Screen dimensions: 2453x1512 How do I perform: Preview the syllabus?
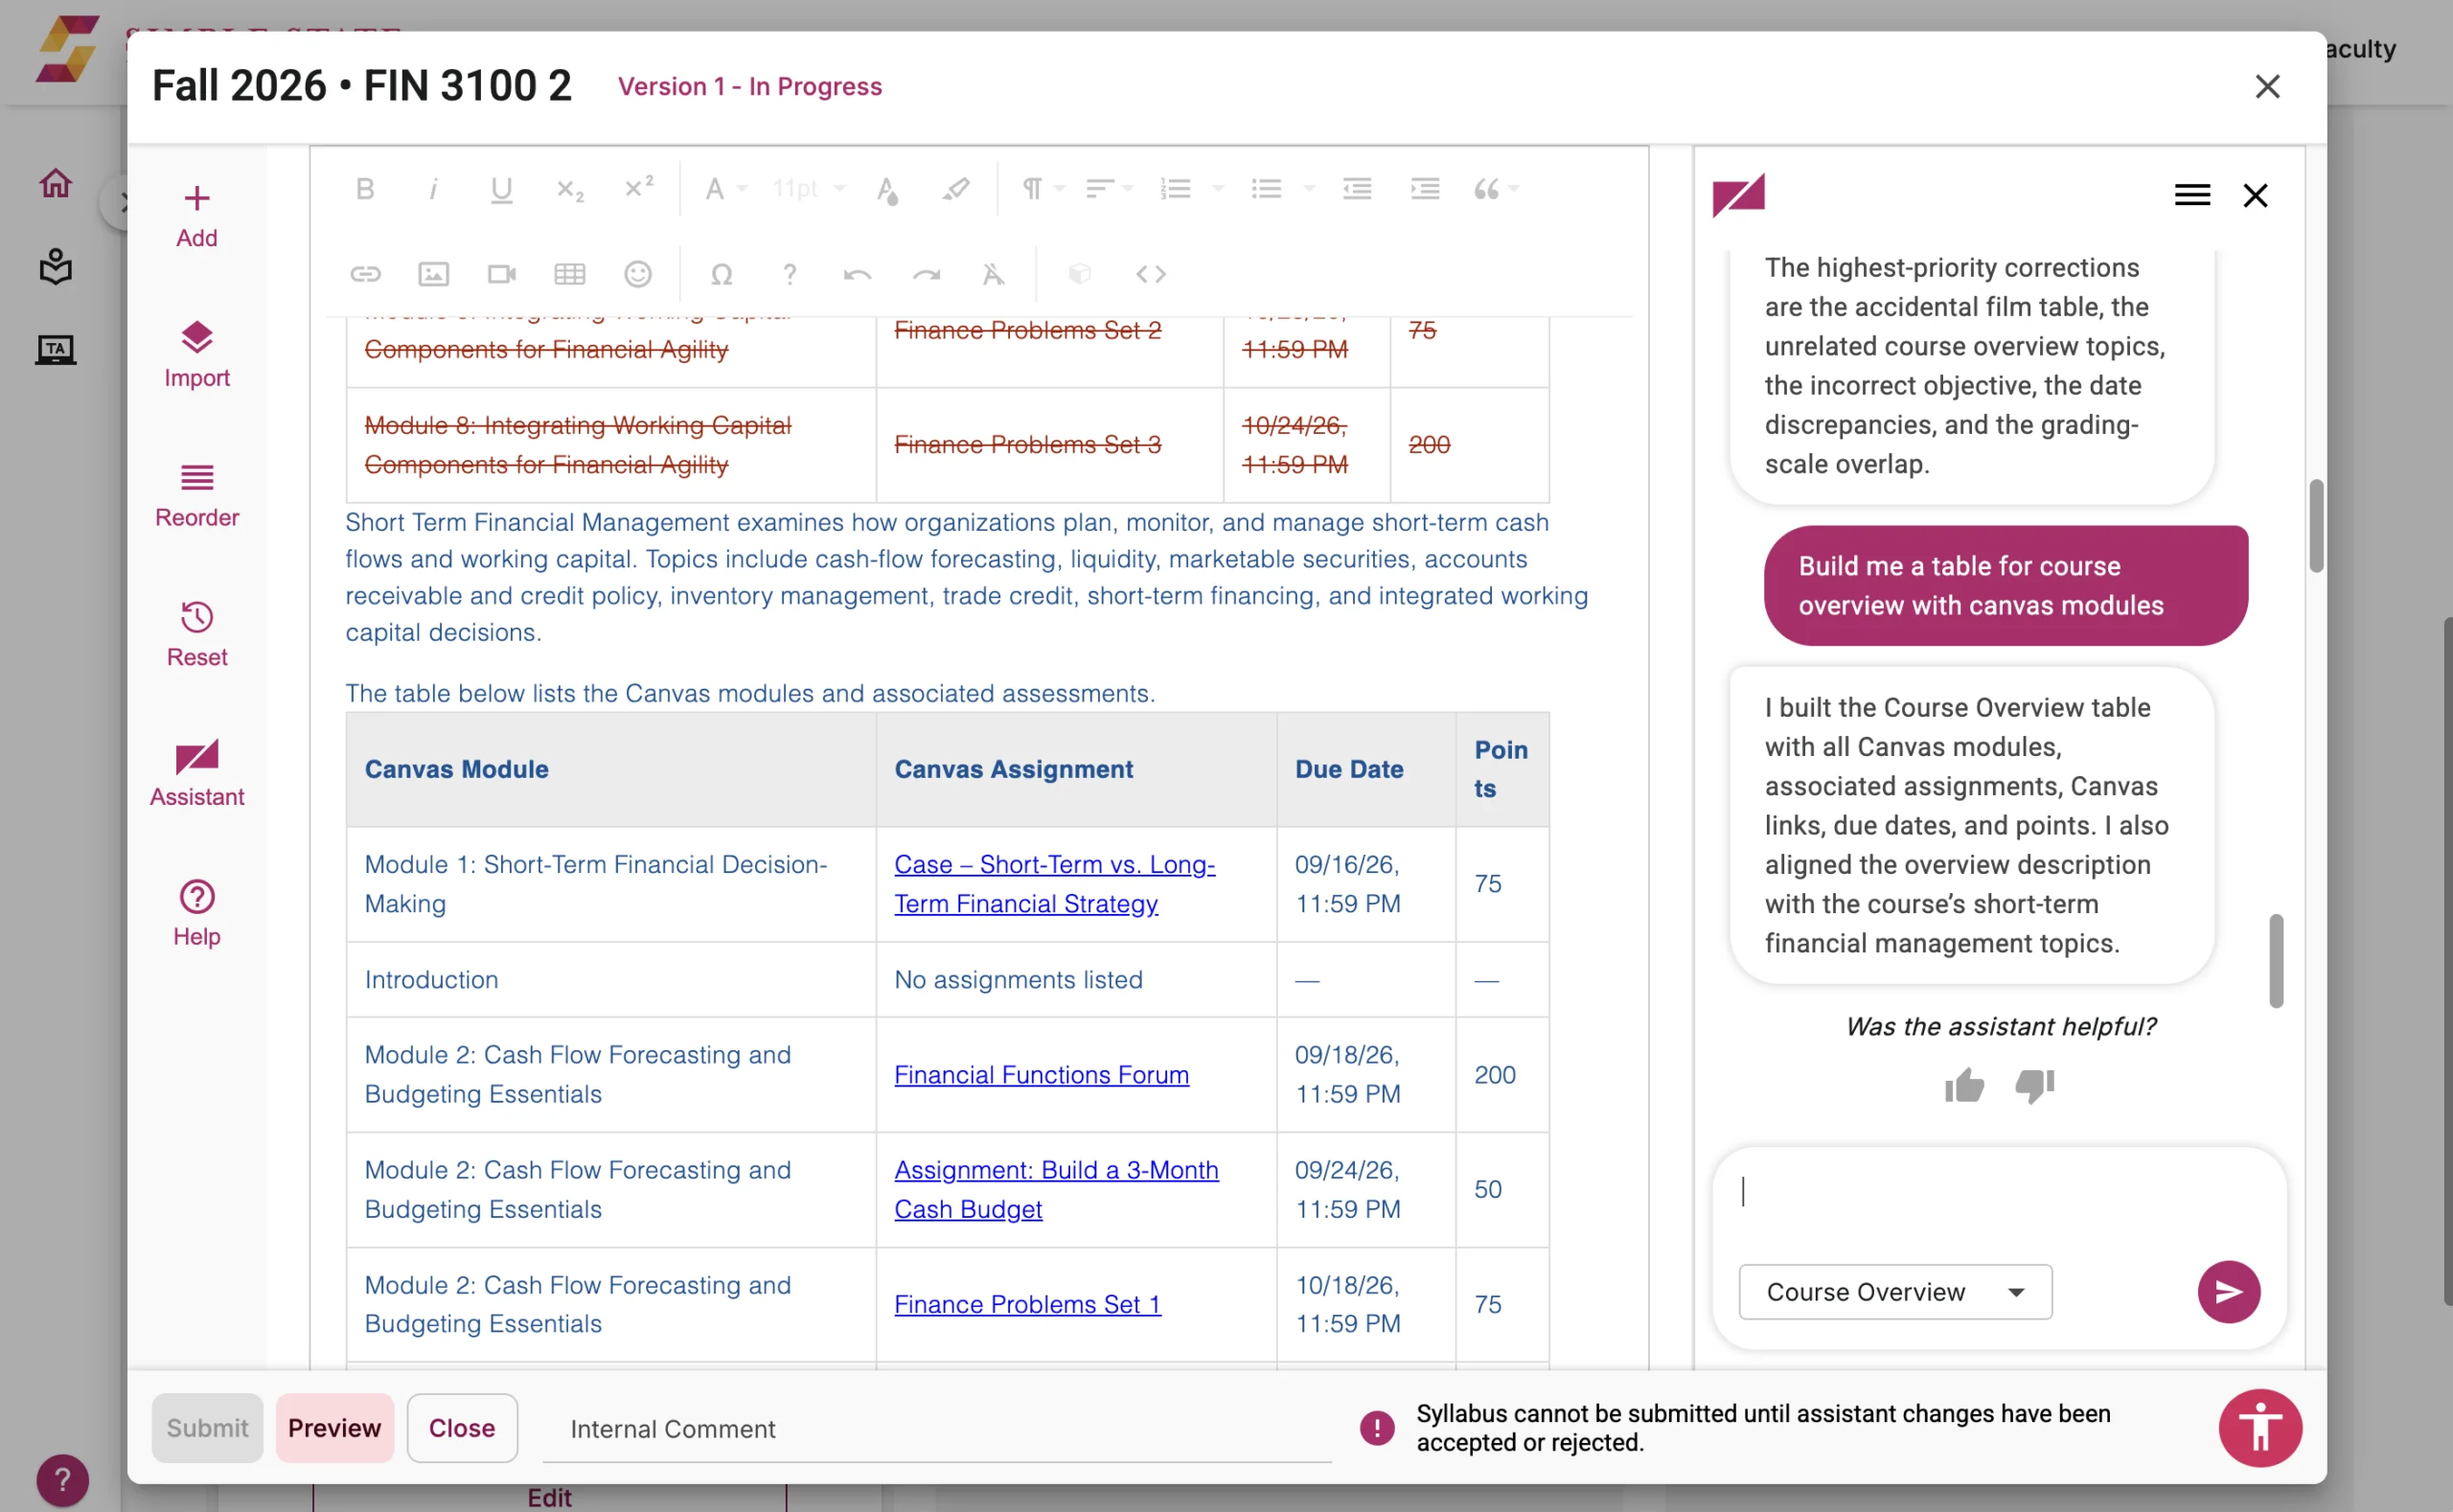tap(334, 1428)
